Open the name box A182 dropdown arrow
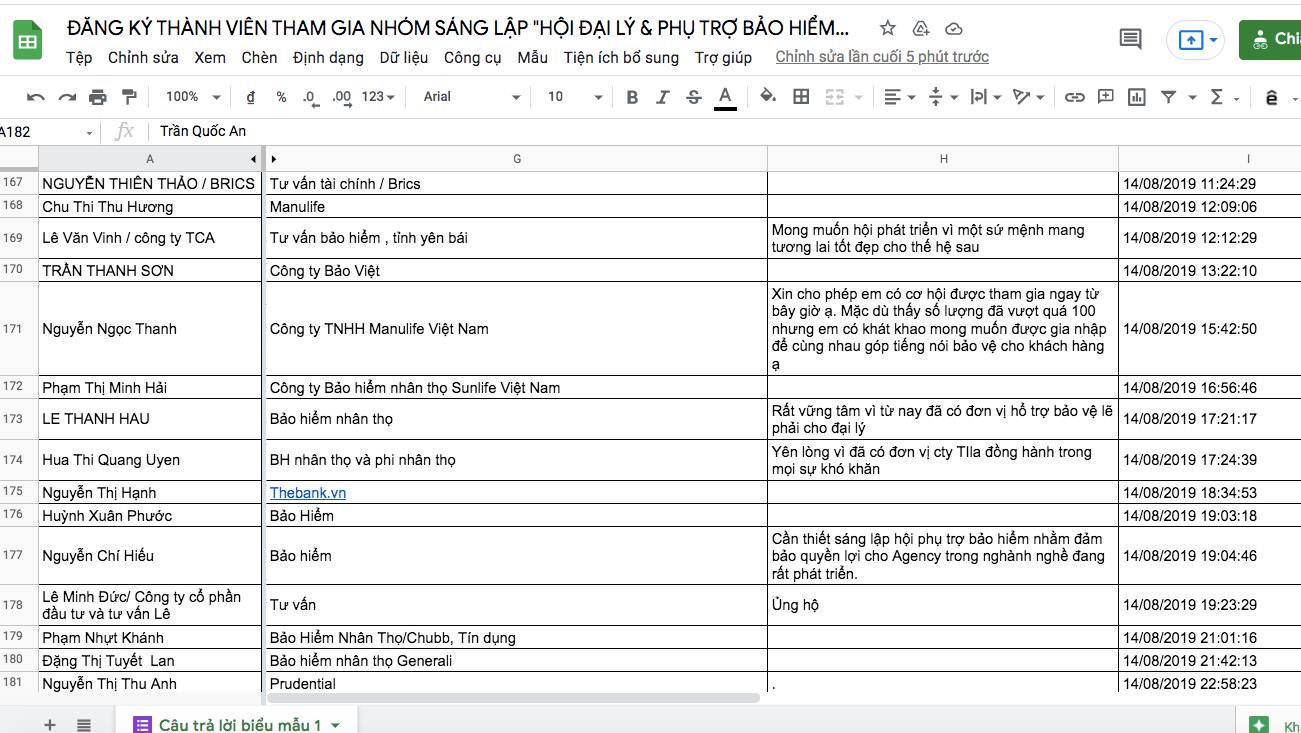1301x733 pixels. 89,132
